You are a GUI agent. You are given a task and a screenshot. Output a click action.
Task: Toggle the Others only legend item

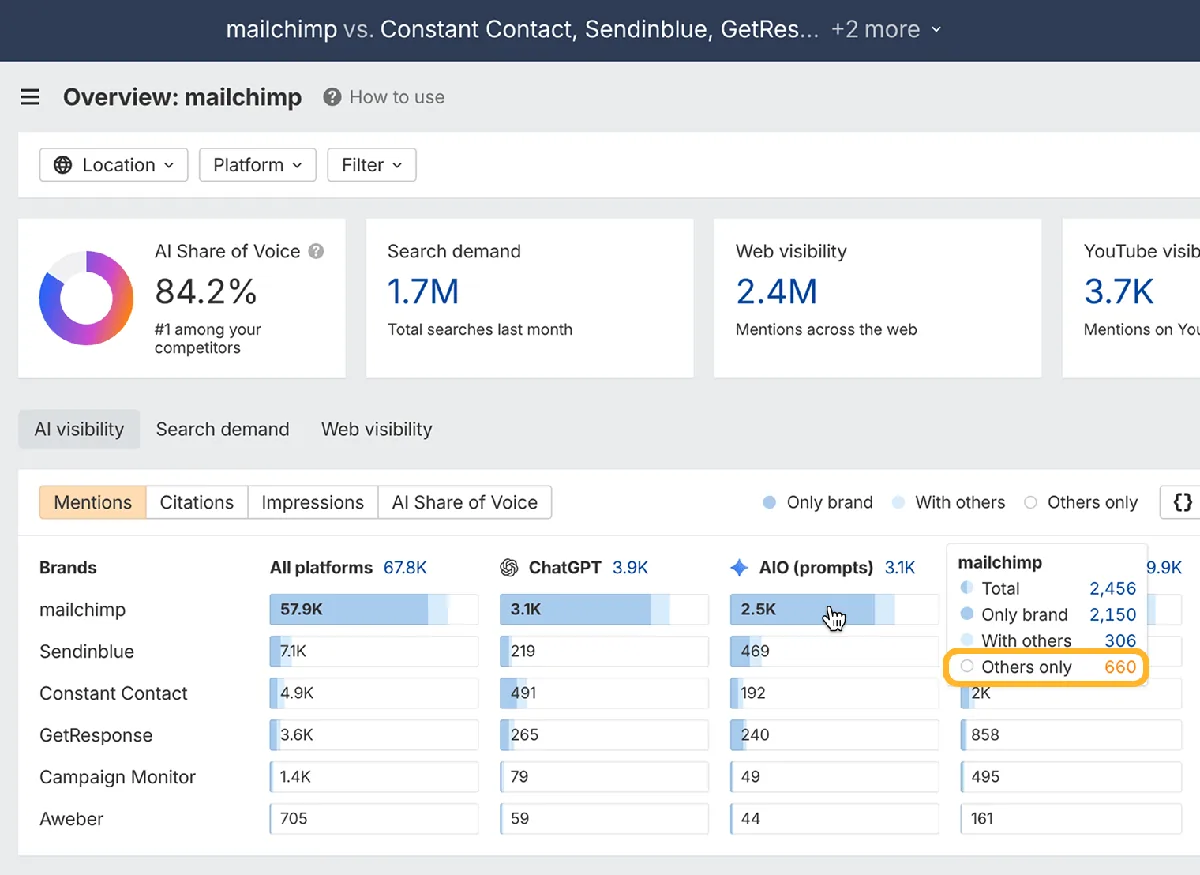1081,502
